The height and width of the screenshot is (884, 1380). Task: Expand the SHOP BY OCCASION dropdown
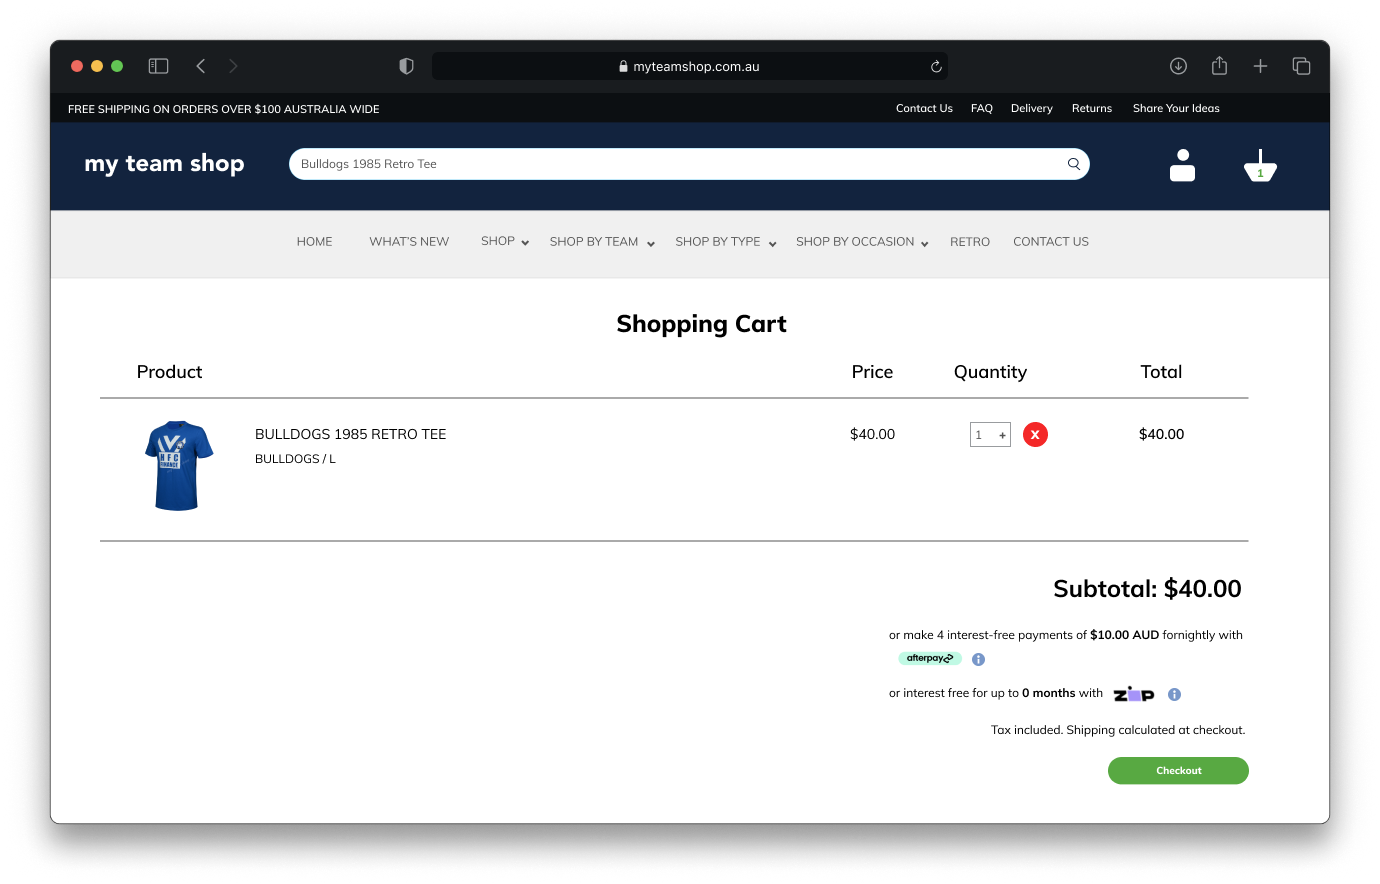862,242
